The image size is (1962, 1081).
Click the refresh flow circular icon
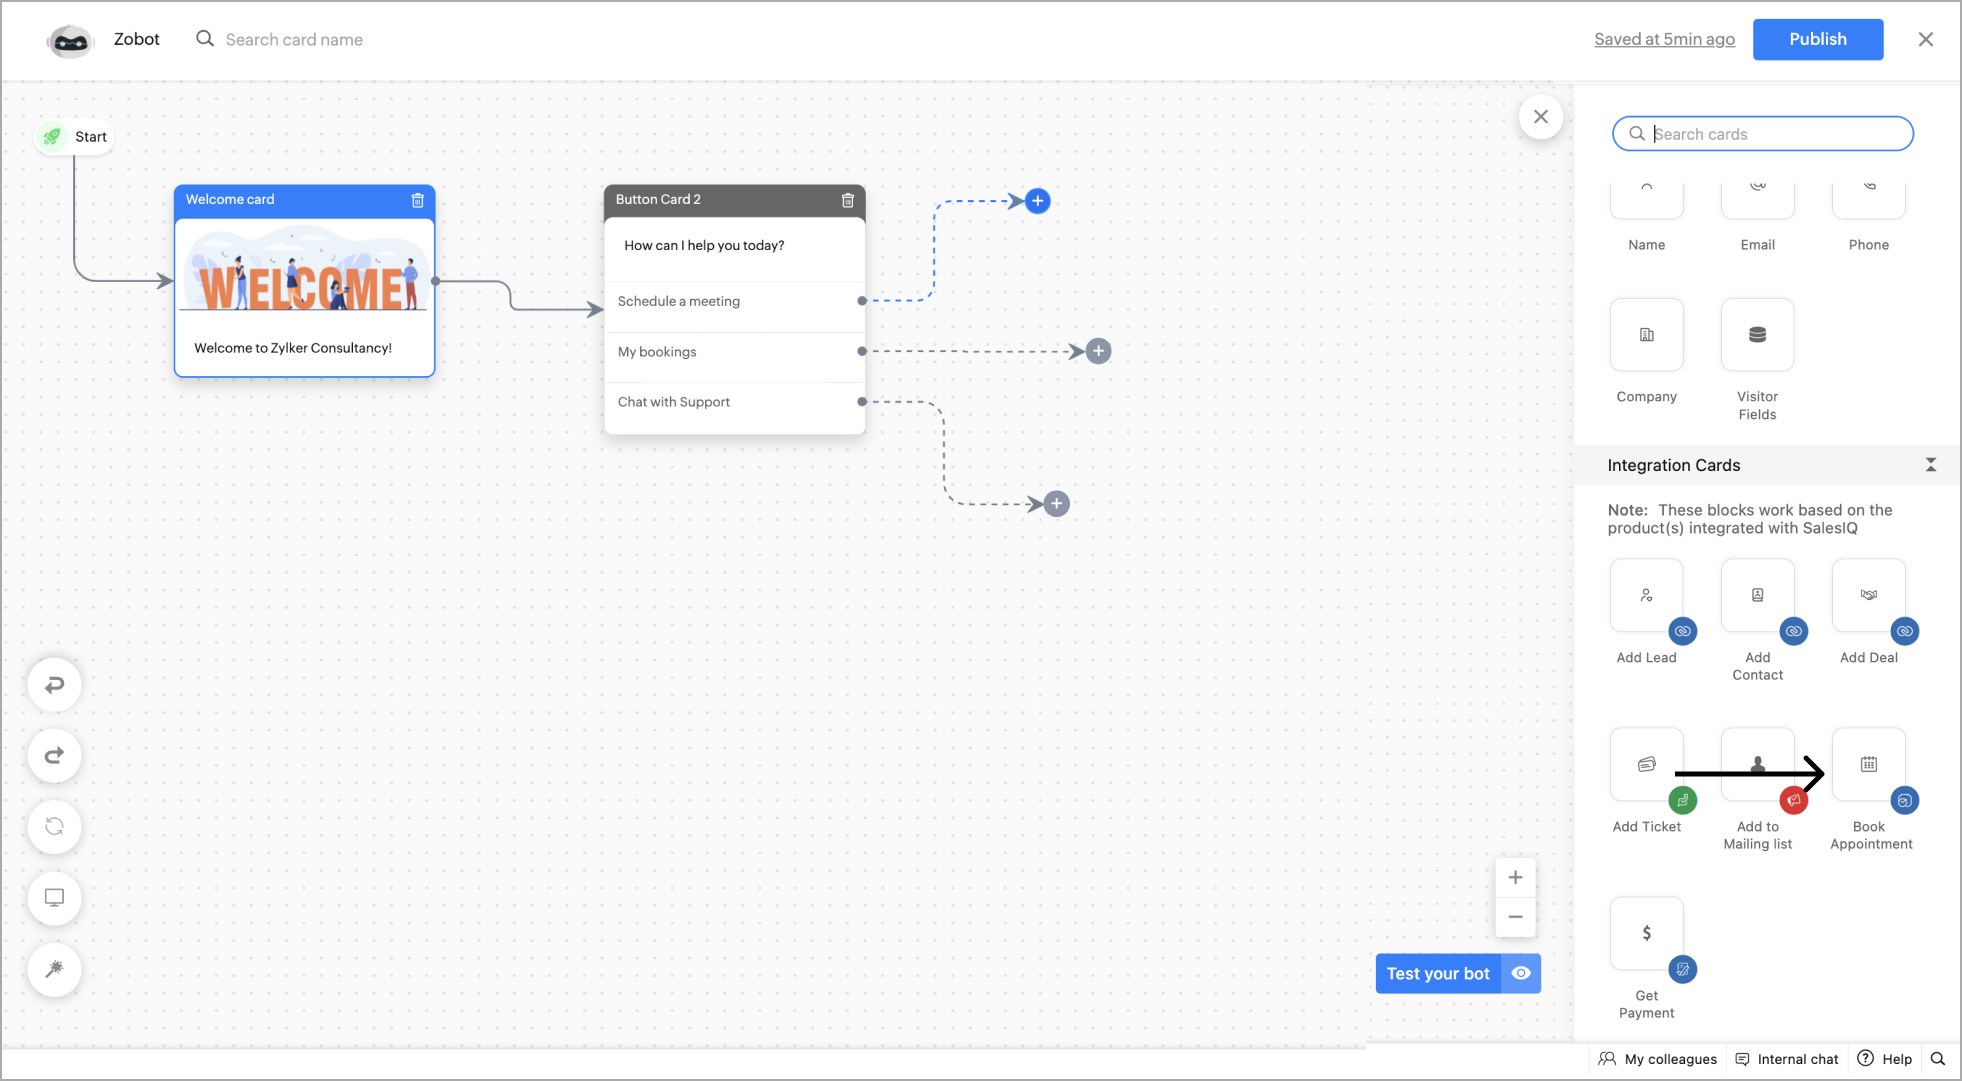pos(55,827)
